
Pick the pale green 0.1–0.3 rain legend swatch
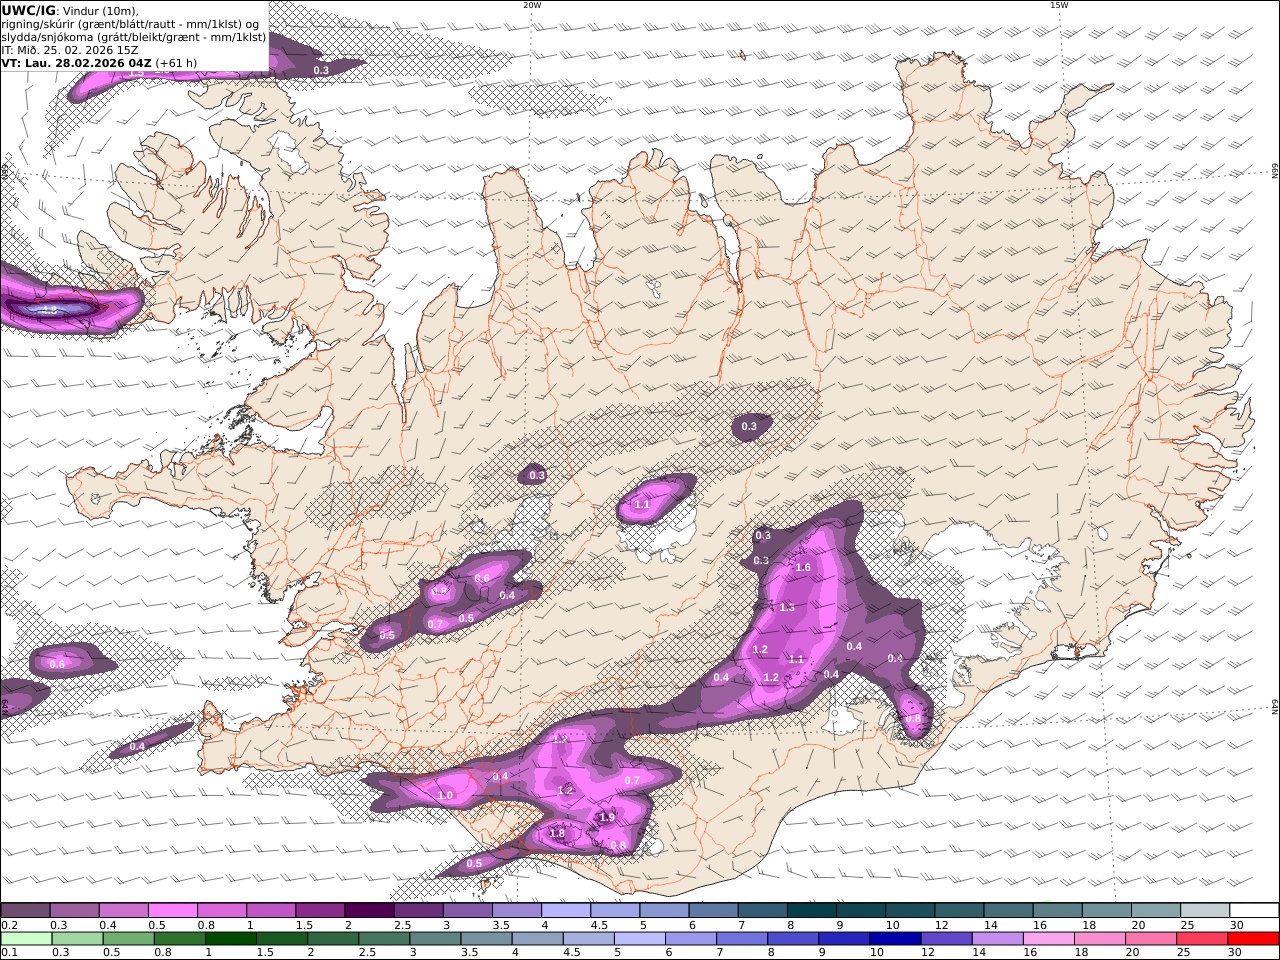[26, 939]
